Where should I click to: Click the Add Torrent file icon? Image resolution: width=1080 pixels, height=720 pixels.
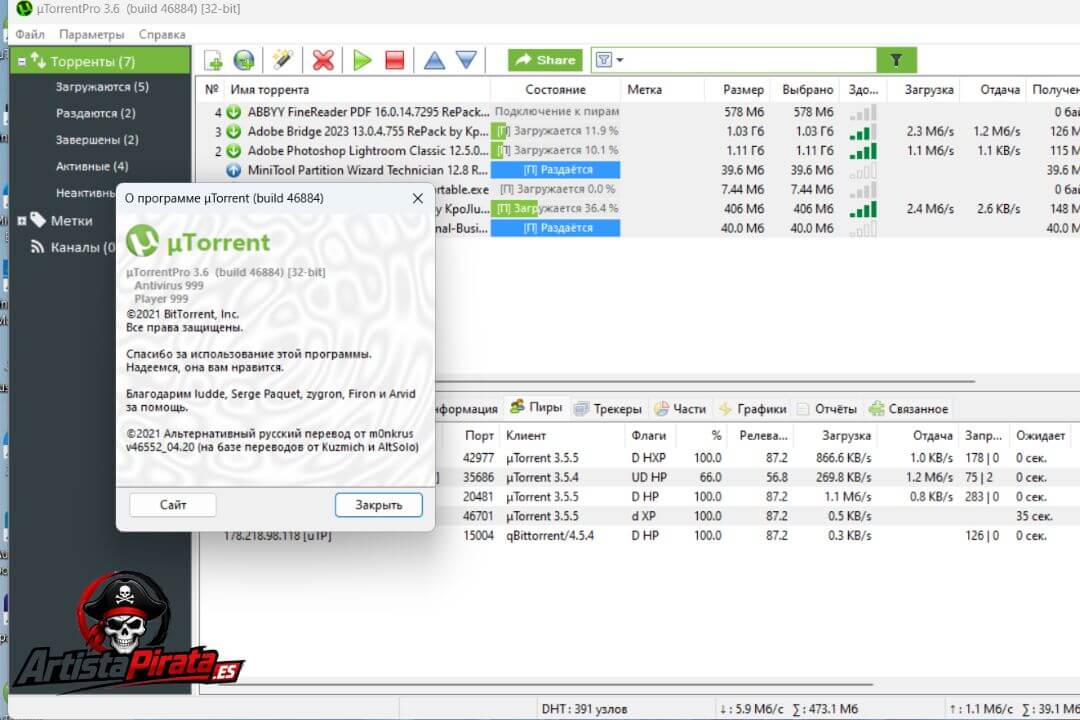click(213, 61)
